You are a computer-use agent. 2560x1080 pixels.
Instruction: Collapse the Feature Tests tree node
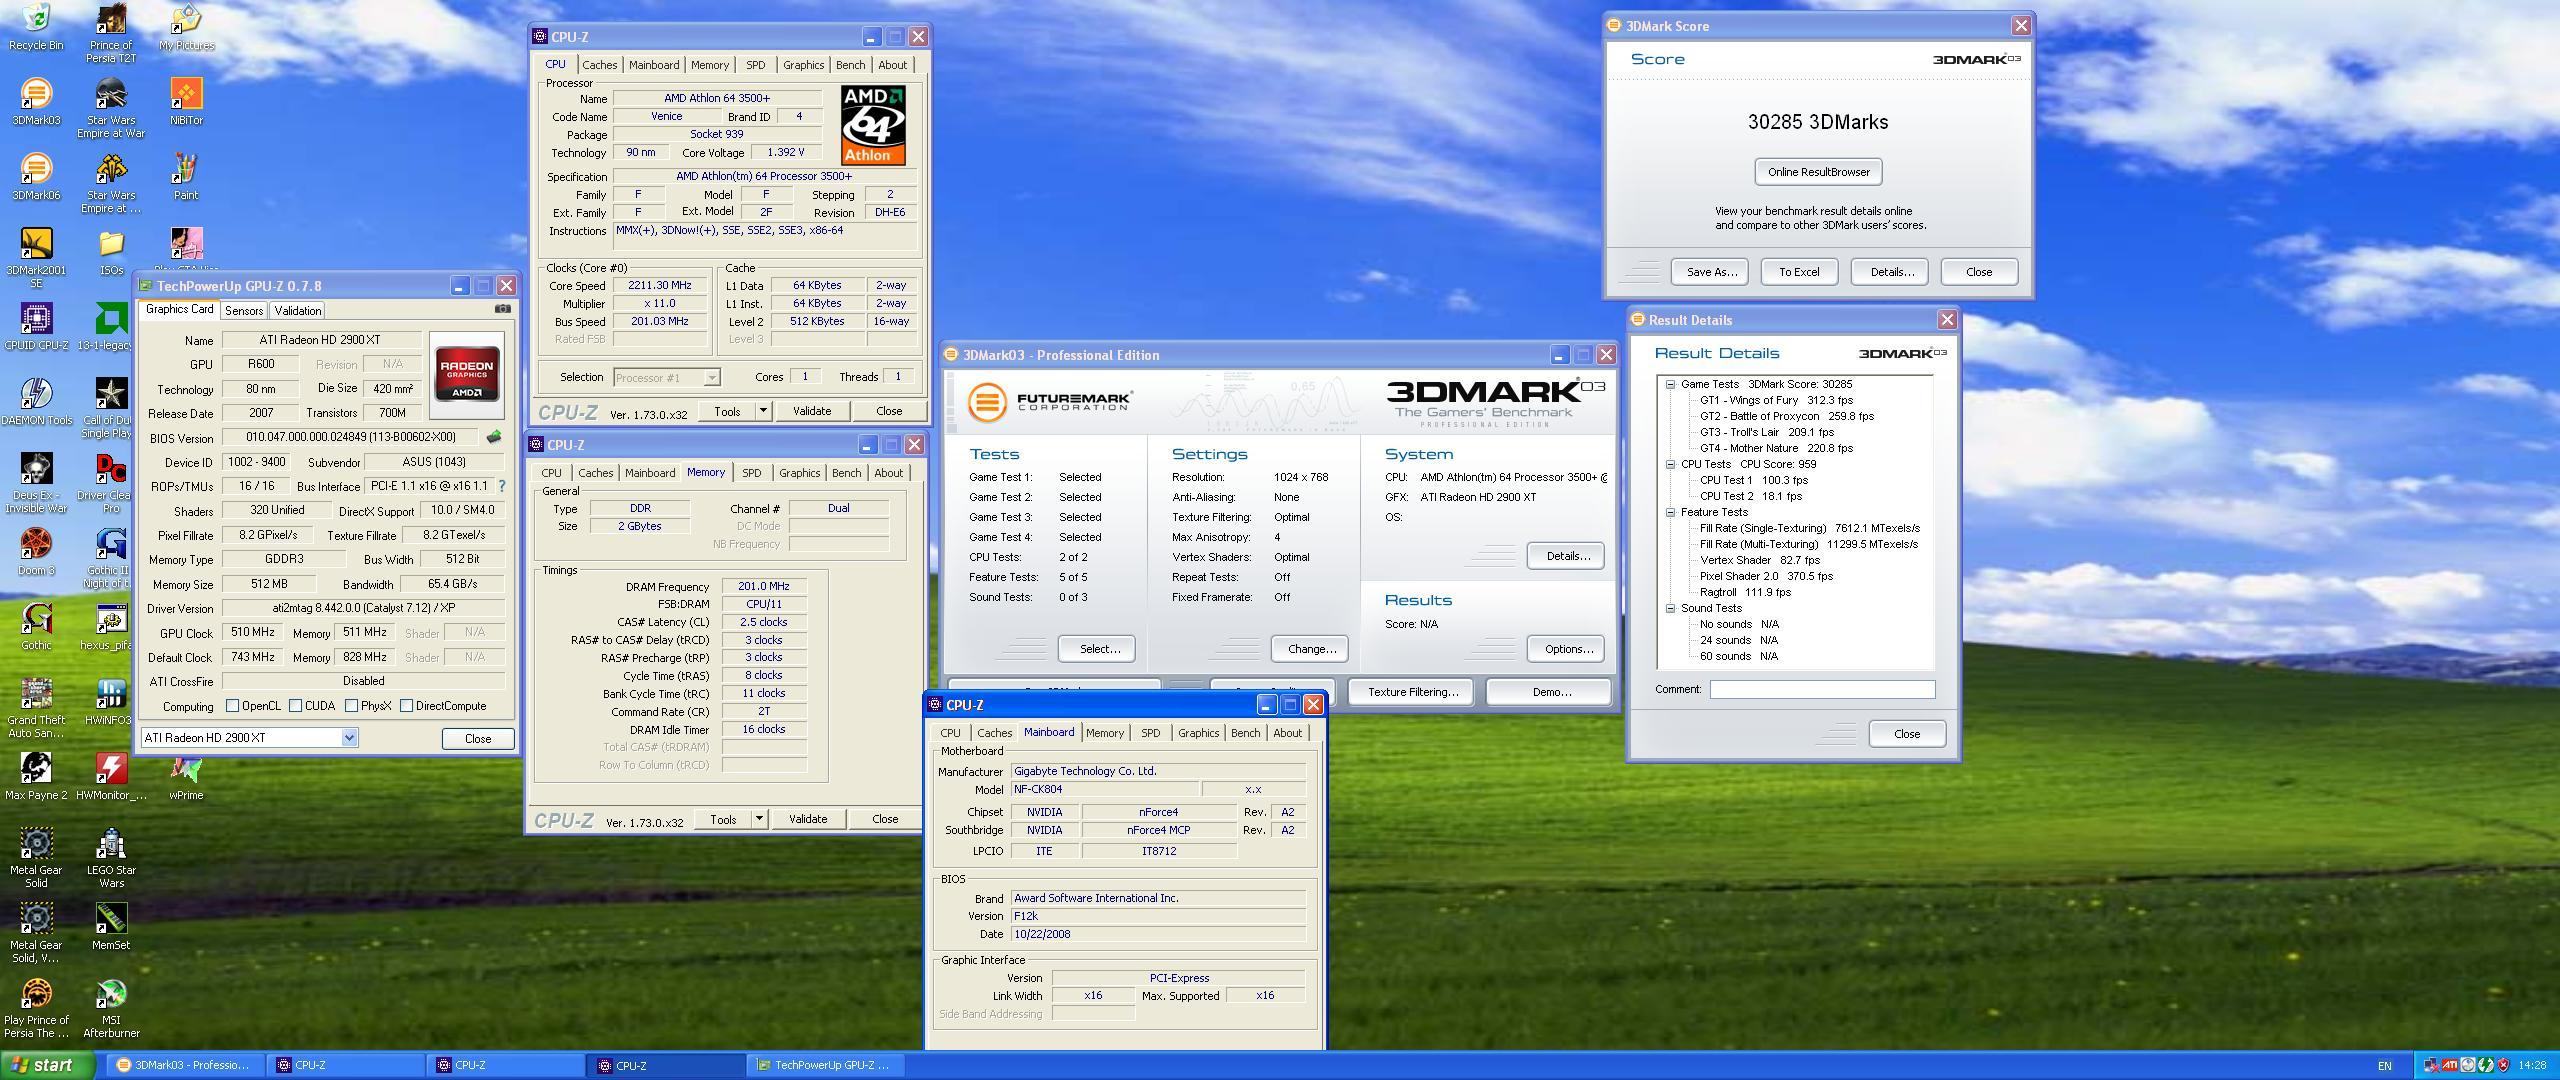1670,512
